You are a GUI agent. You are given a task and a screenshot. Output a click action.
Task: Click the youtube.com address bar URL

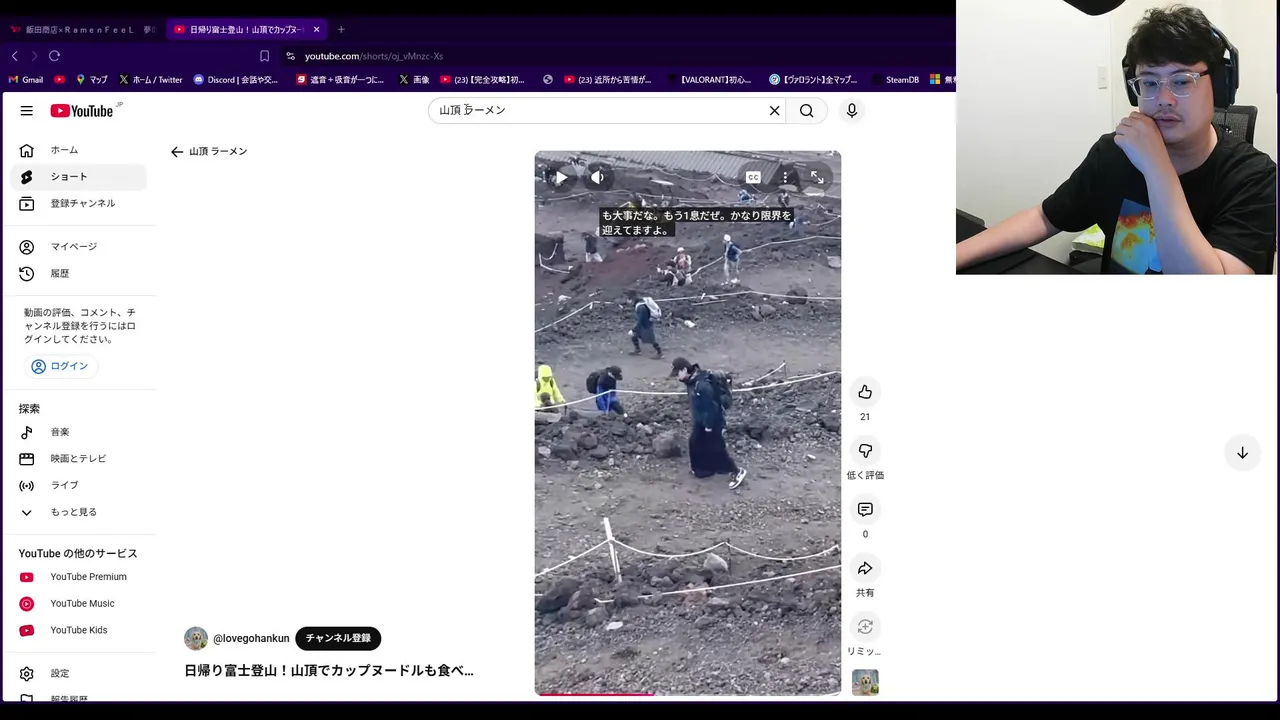click(x=374, y=56)
